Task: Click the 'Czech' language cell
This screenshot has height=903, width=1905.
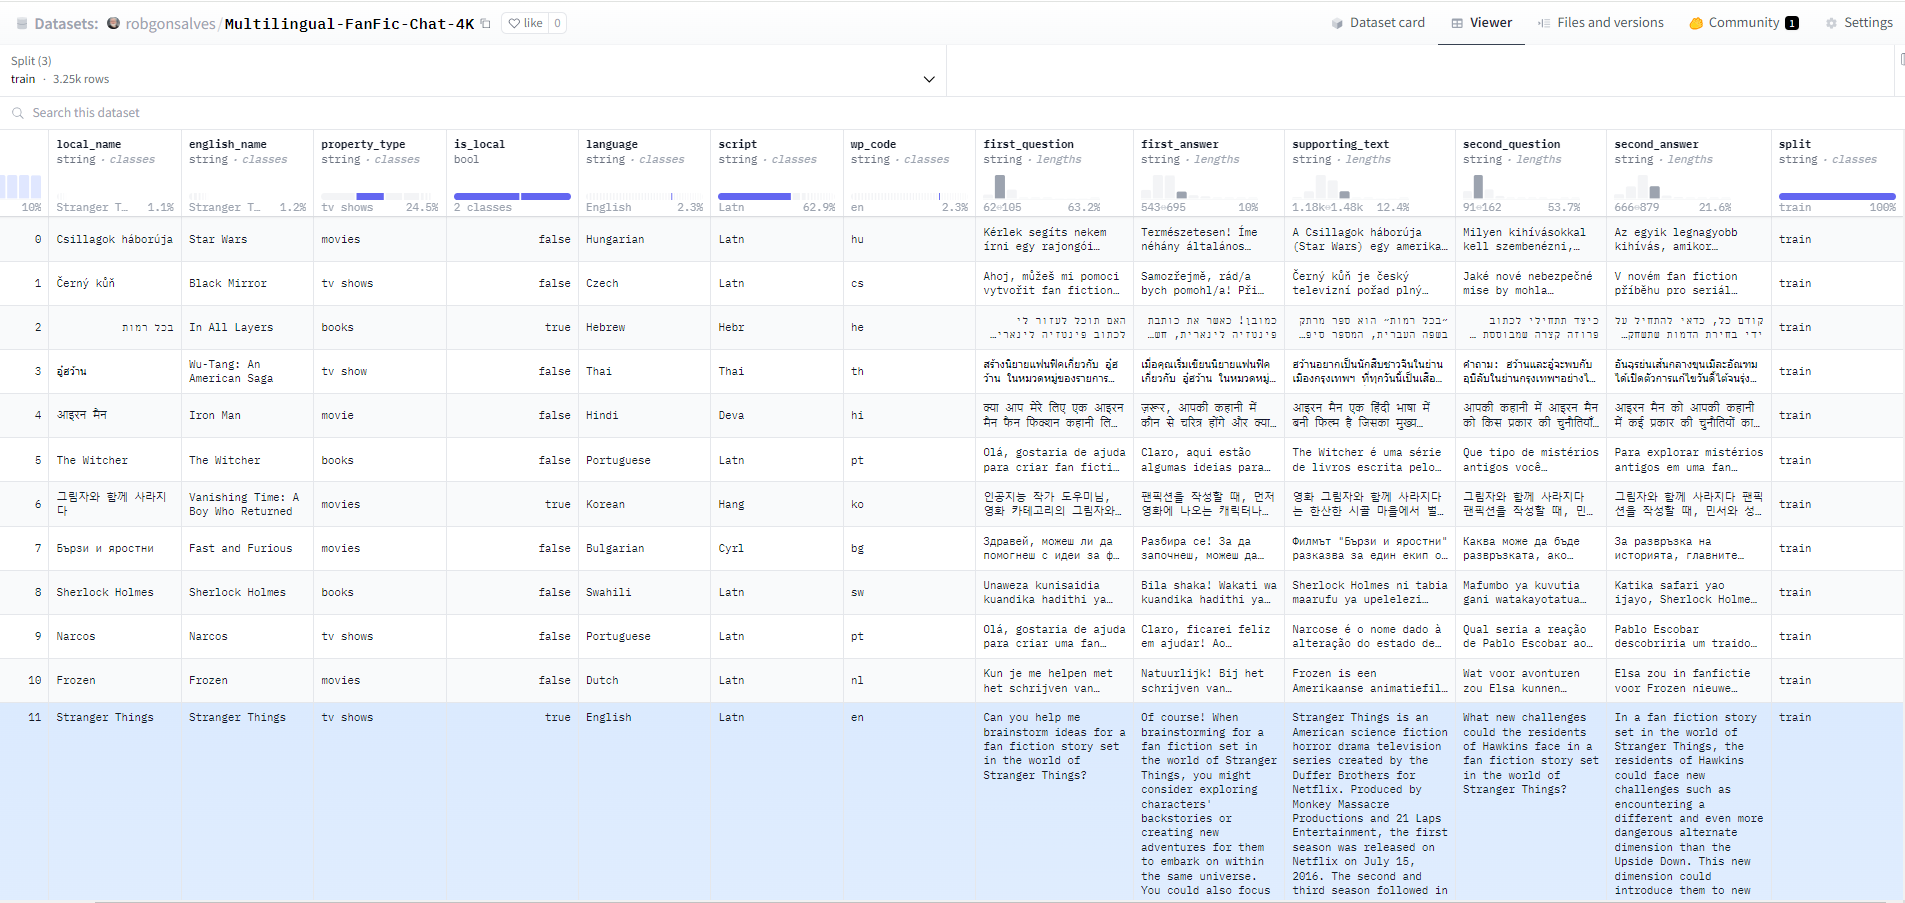Action: (644, 284)
